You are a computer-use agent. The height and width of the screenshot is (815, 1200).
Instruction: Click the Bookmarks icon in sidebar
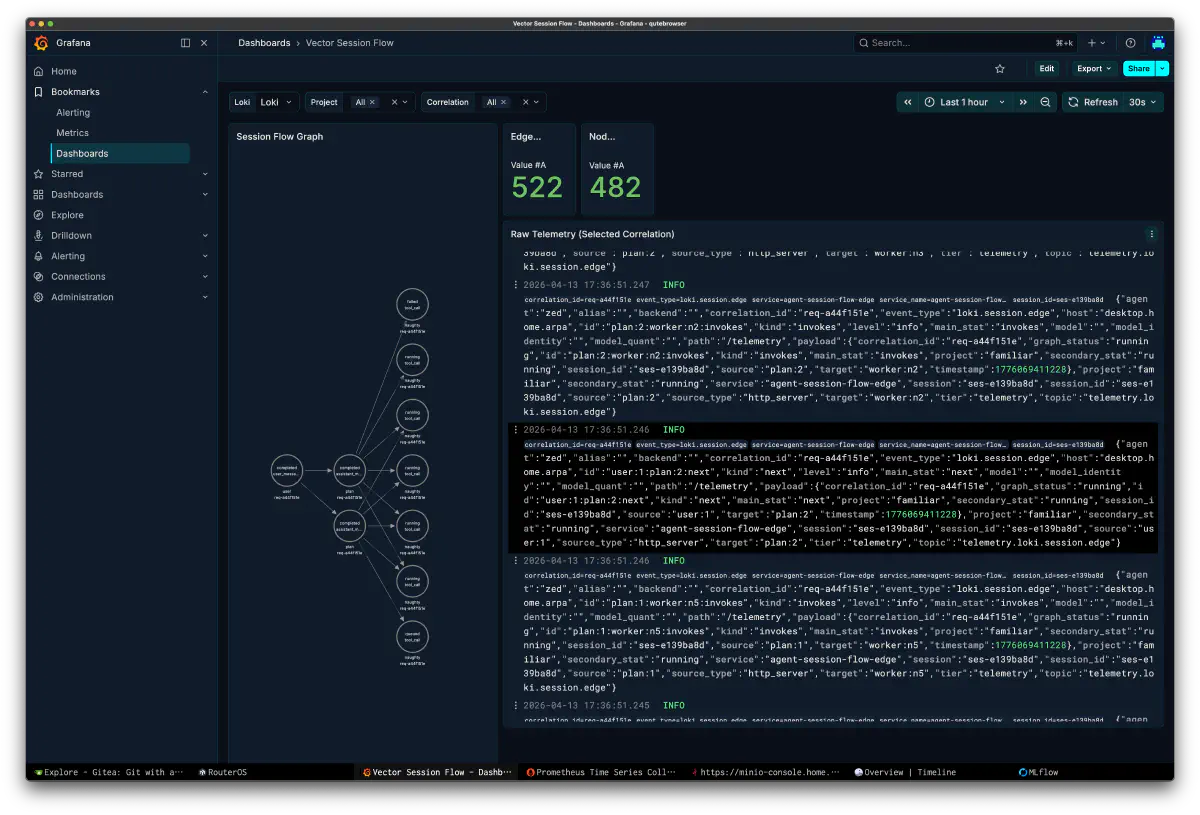[39, 92]
